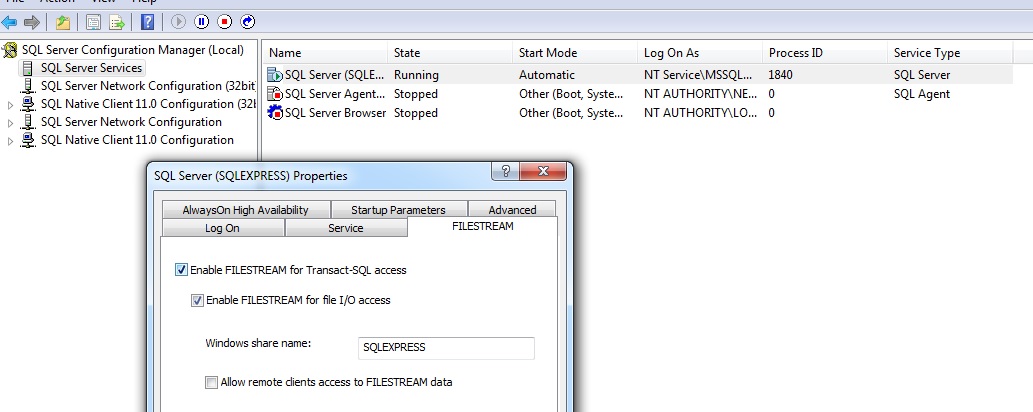The image size is (1033, 412).
Task: Sort by the Log On As column header
Action: [x=700, y=53]
